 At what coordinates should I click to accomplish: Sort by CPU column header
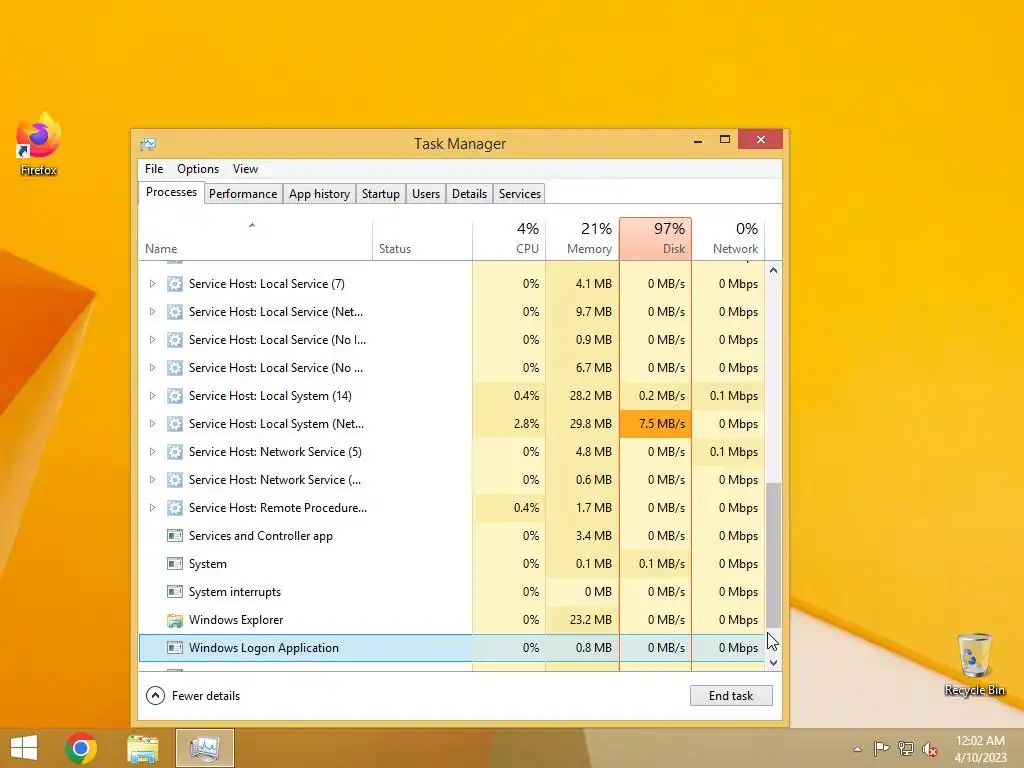pos(509,239)
